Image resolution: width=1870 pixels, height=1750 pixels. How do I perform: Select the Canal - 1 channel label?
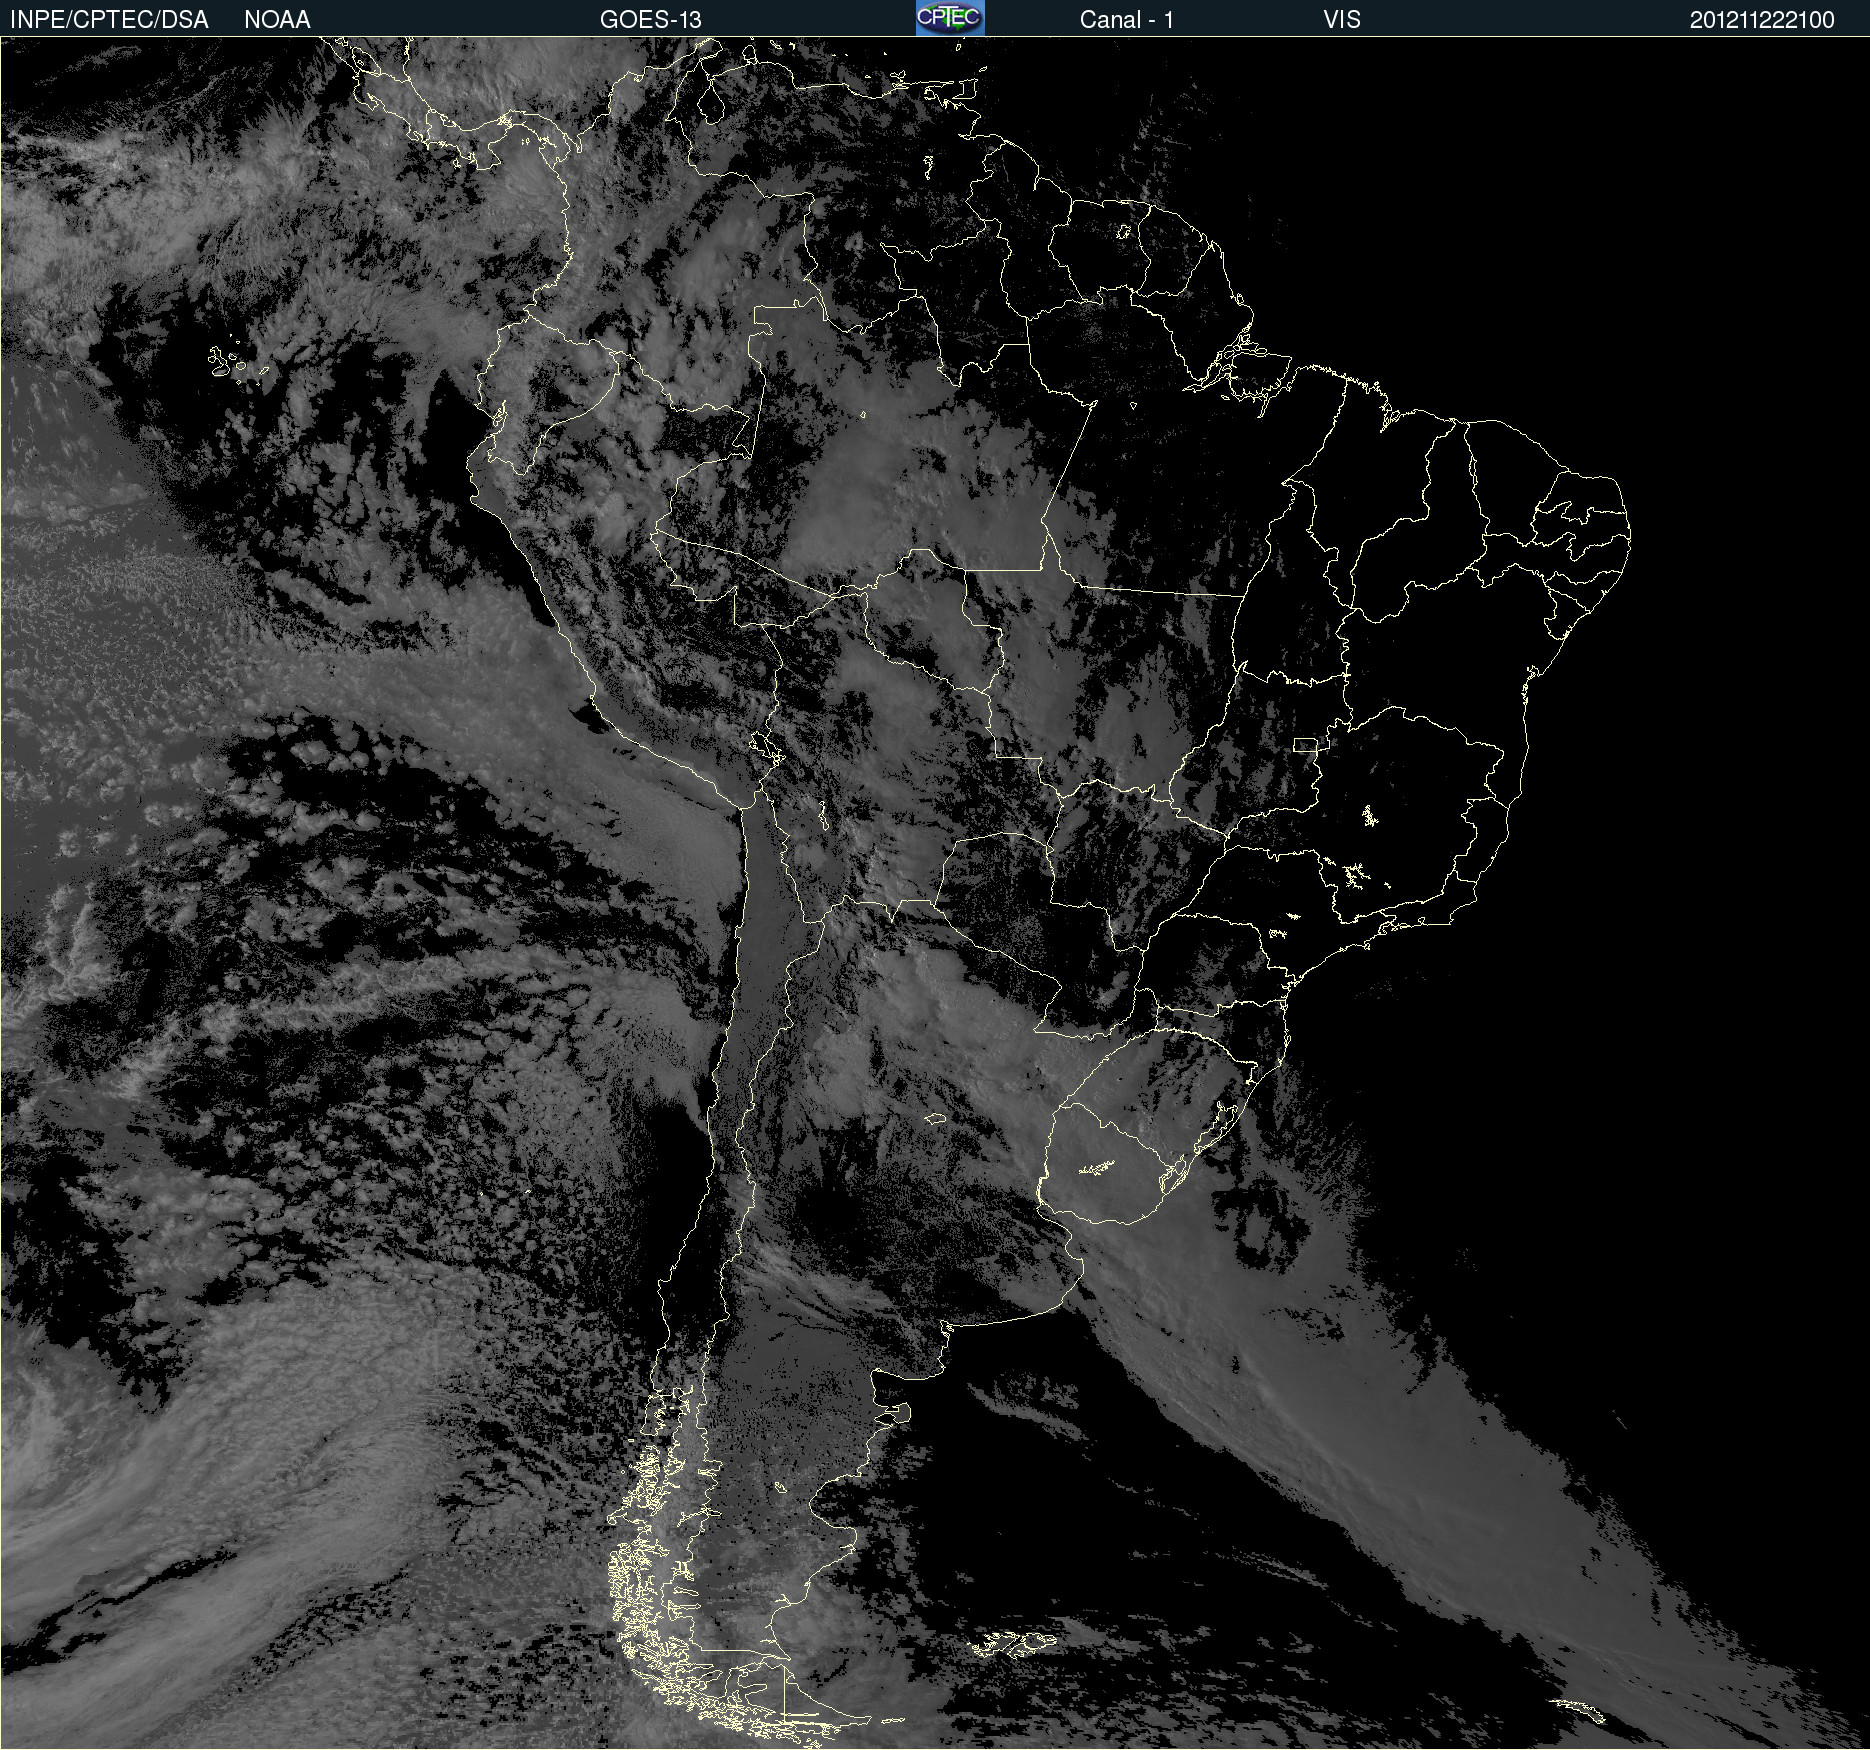pyautogui.click(x=1126, y=19)
